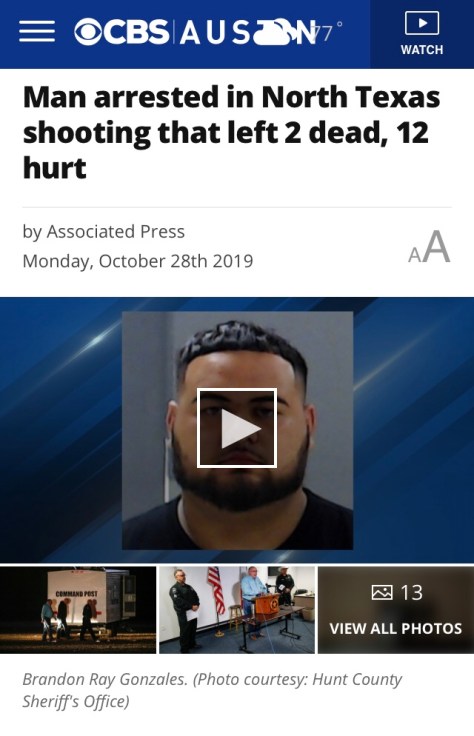Click the Brandon Ray Gonzales photo caption
The width and height of the screenshot is (474, 736).
pos(212,690)
